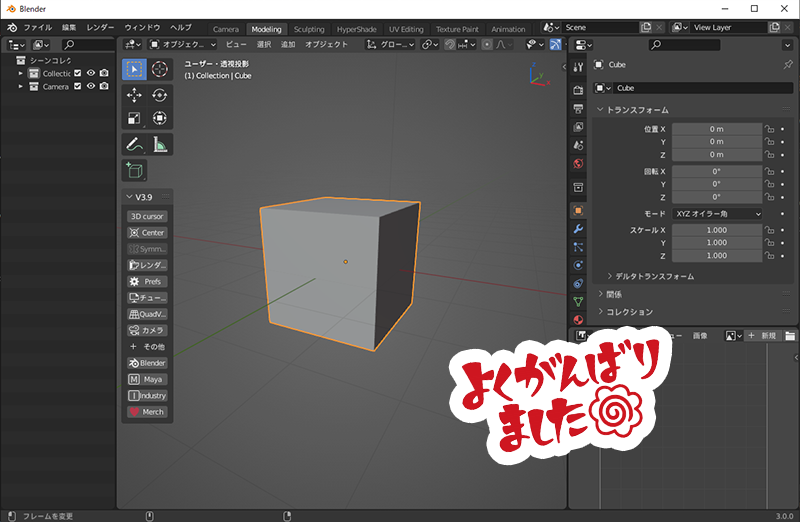Switch to the Sculpting workspace tab
800x522 pixels.
pyautogui.click(x=309, y=29)
